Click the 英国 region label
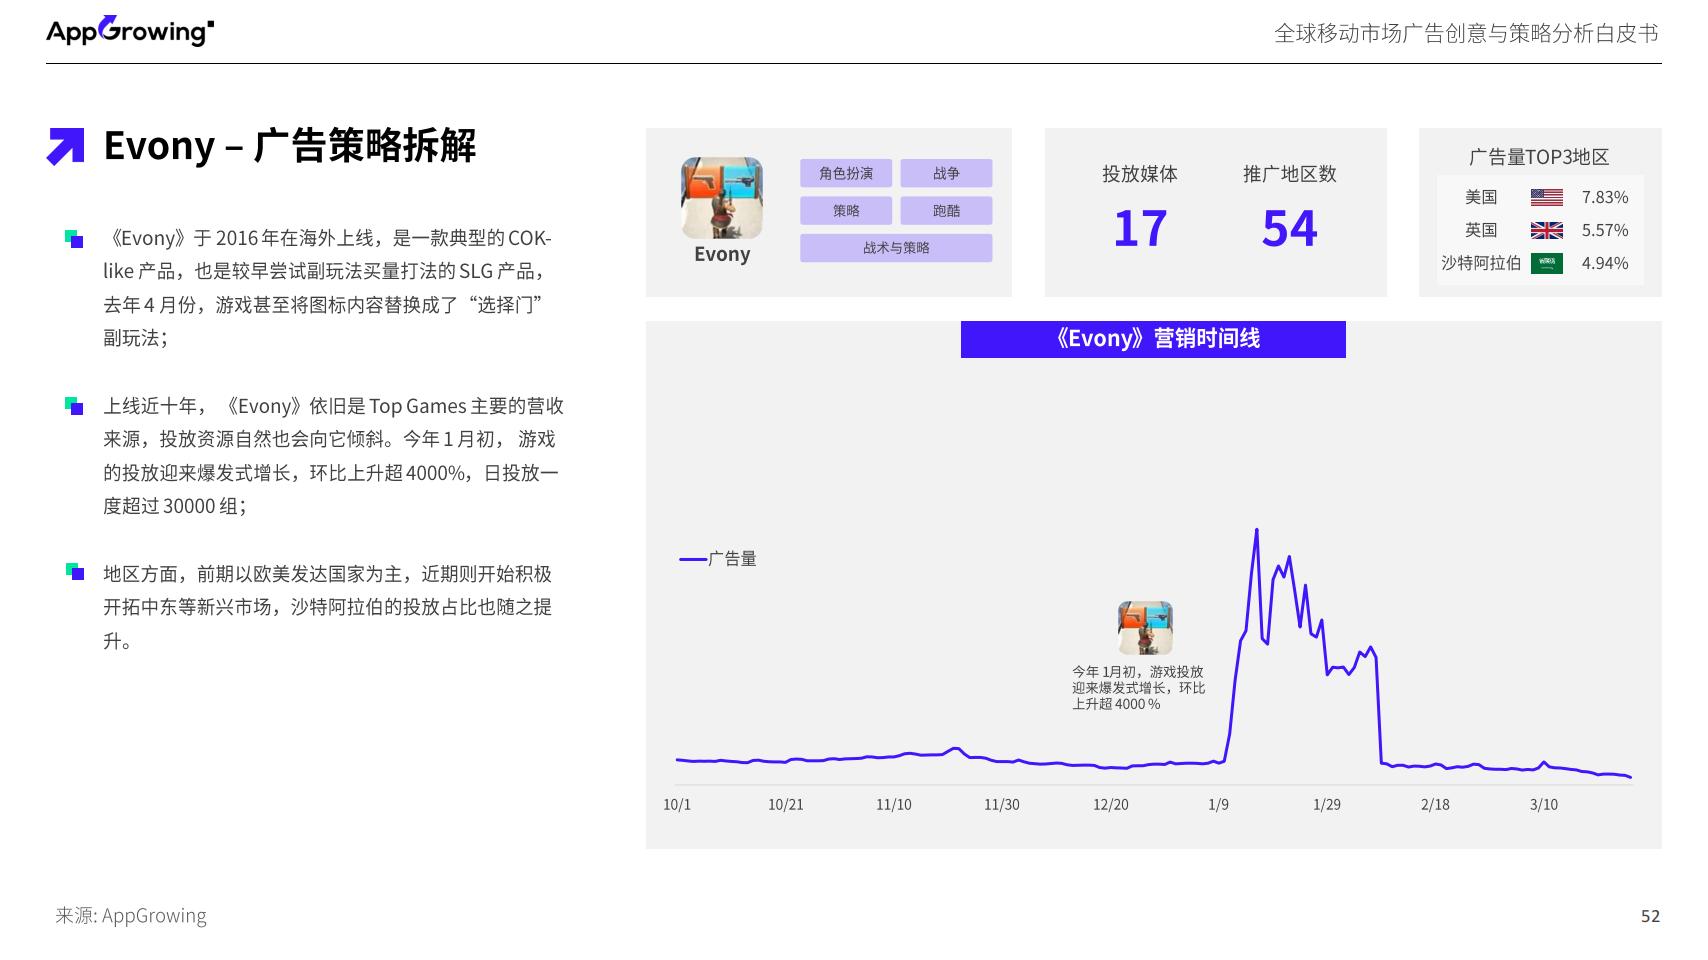The height and width of the screenshot is (960, 1708). click(1481, 230)
